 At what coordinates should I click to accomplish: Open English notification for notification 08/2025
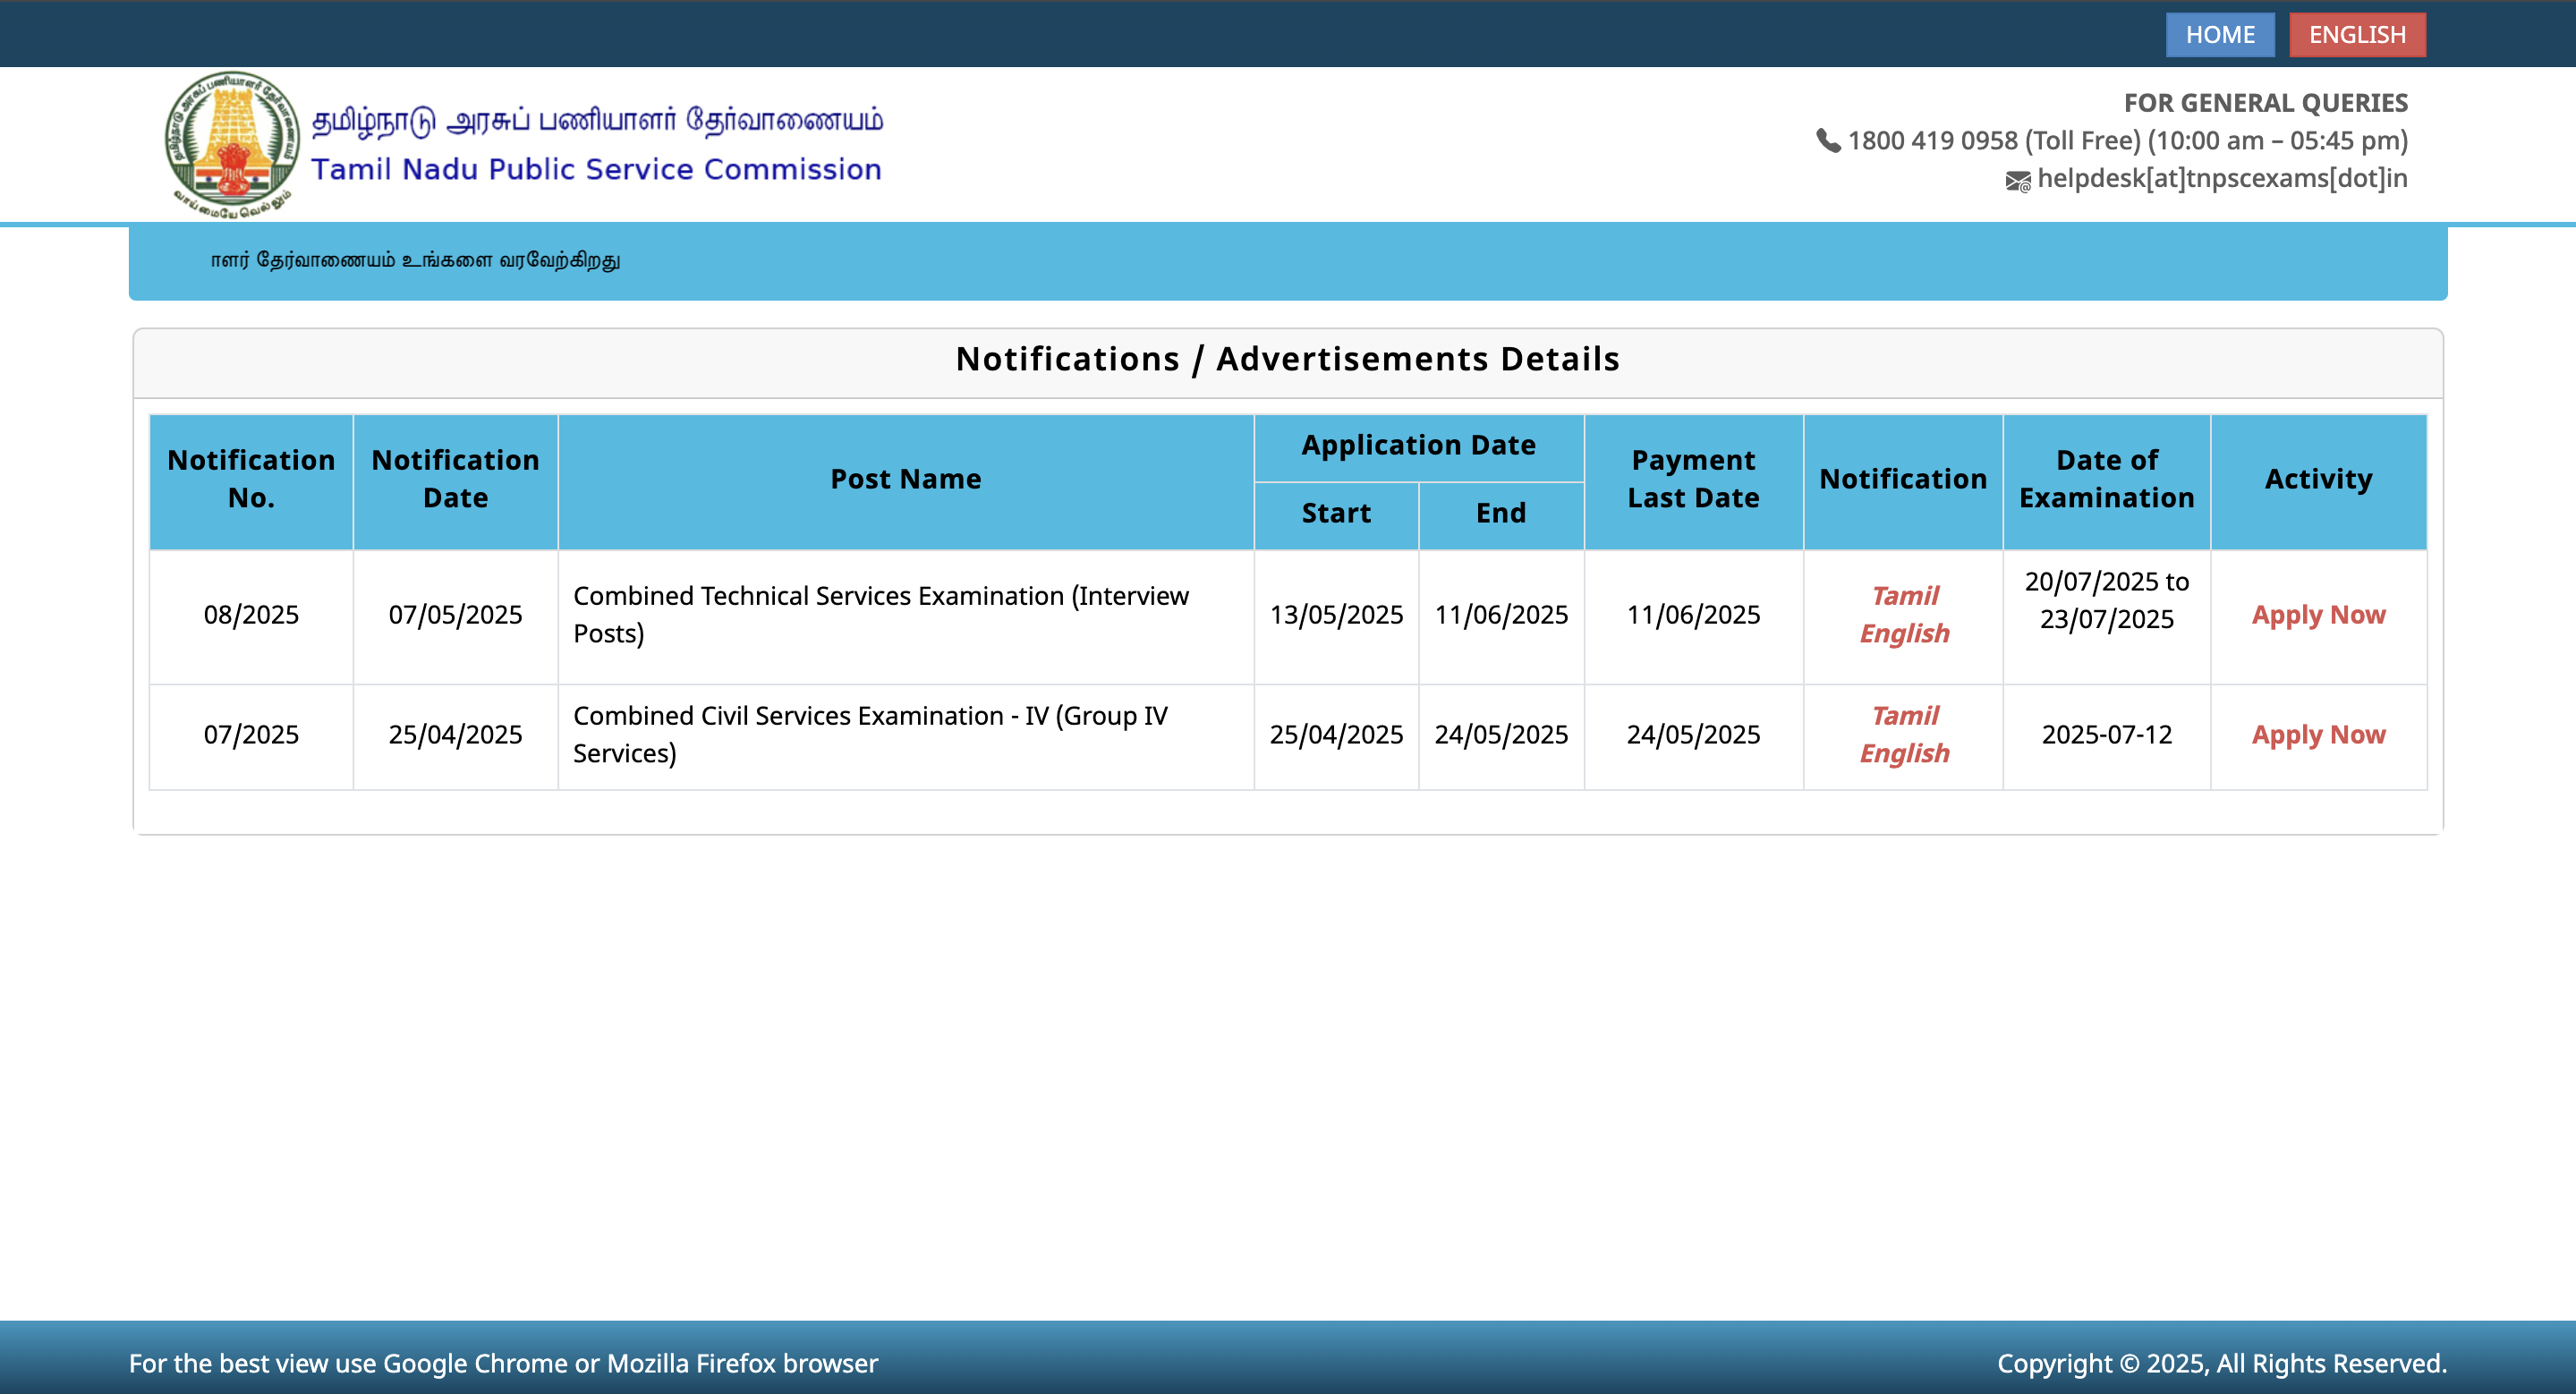click(x=1903, y=633)
